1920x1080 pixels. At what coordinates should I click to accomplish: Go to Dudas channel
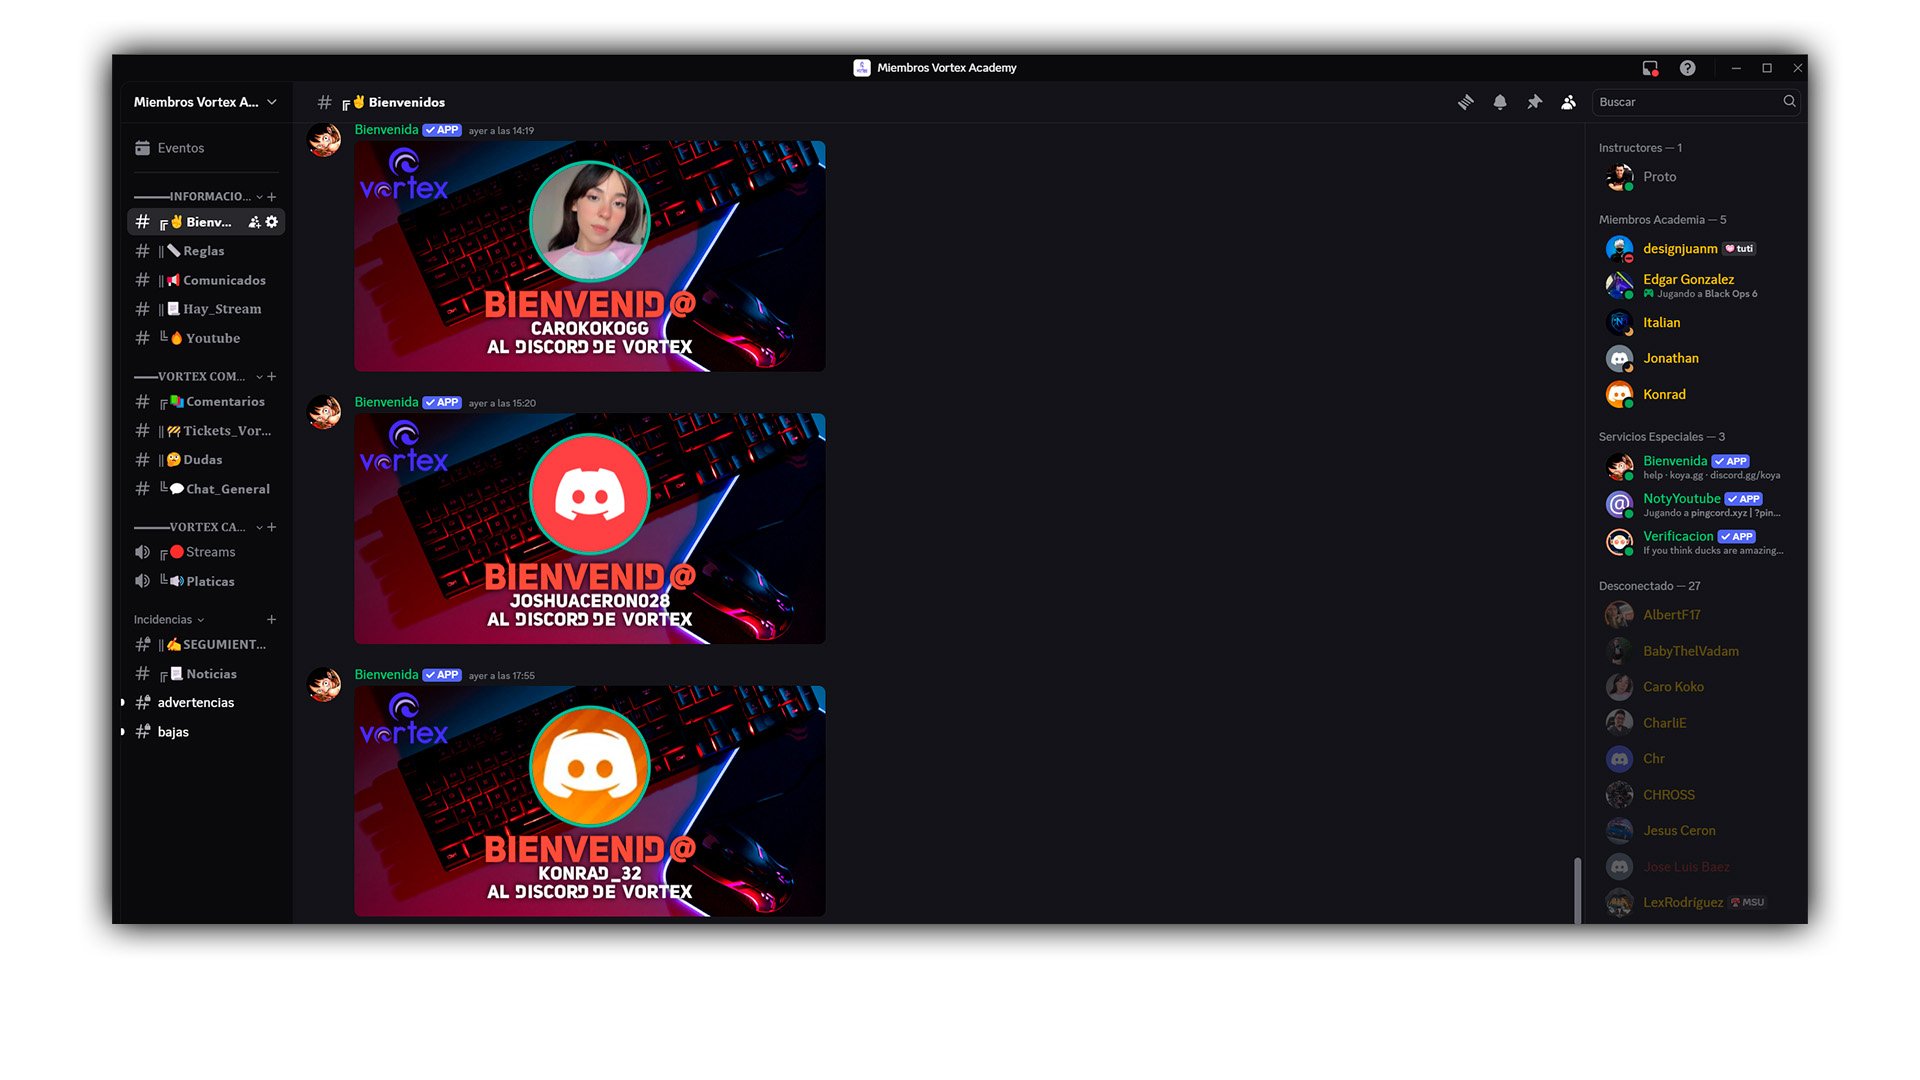[206, 460]
